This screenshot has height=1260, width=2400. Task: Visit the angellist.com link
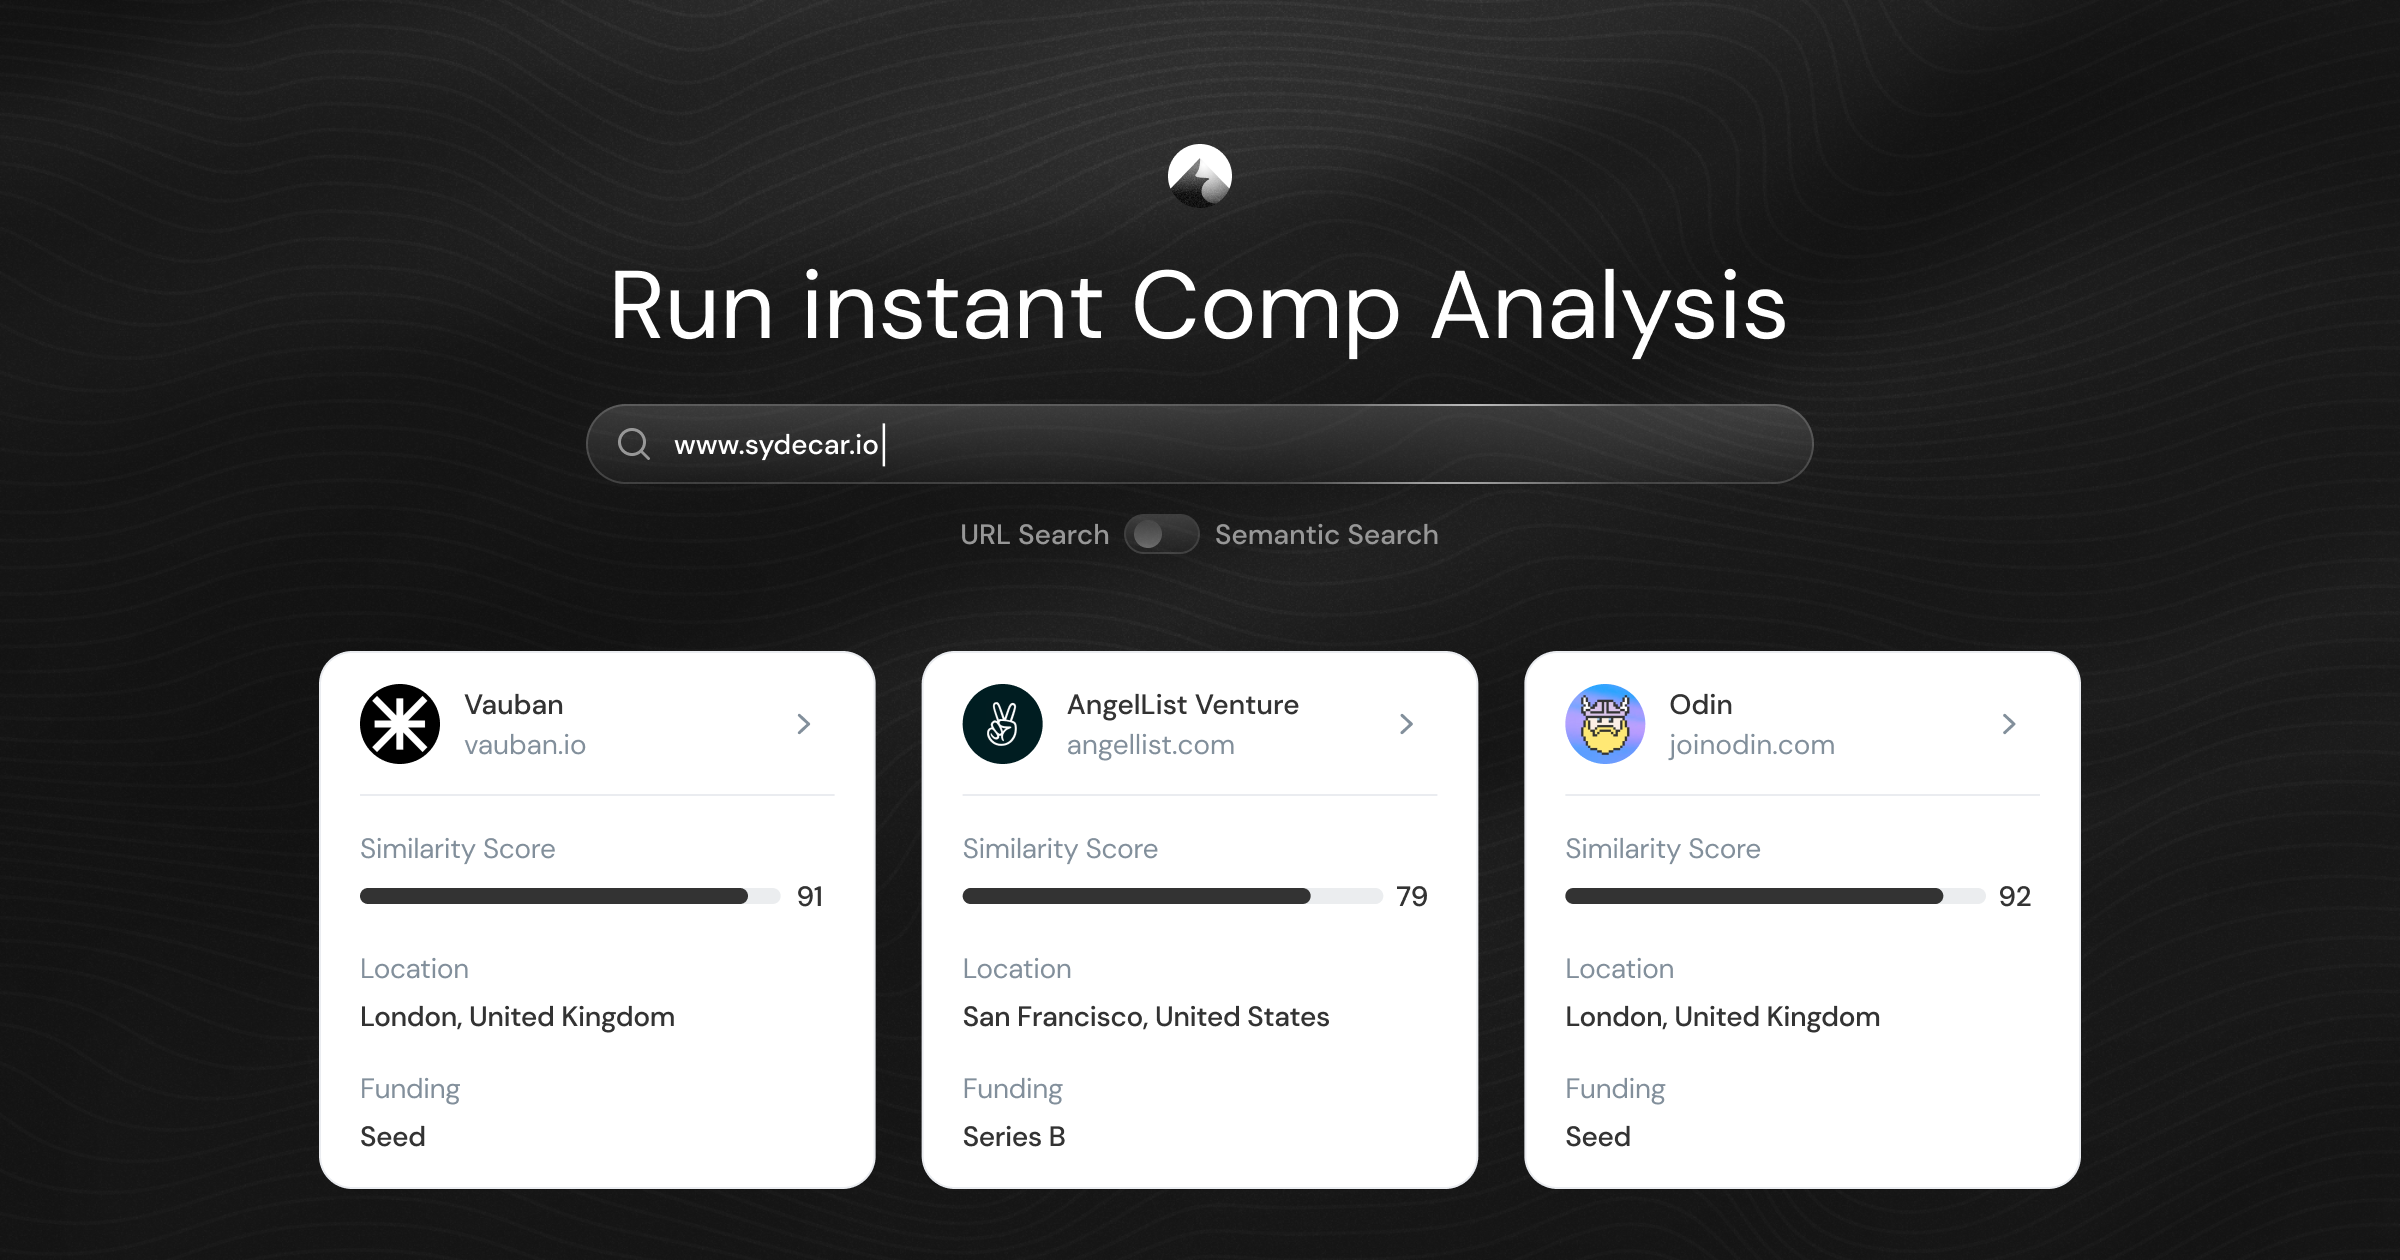[x=1151, y=744]
